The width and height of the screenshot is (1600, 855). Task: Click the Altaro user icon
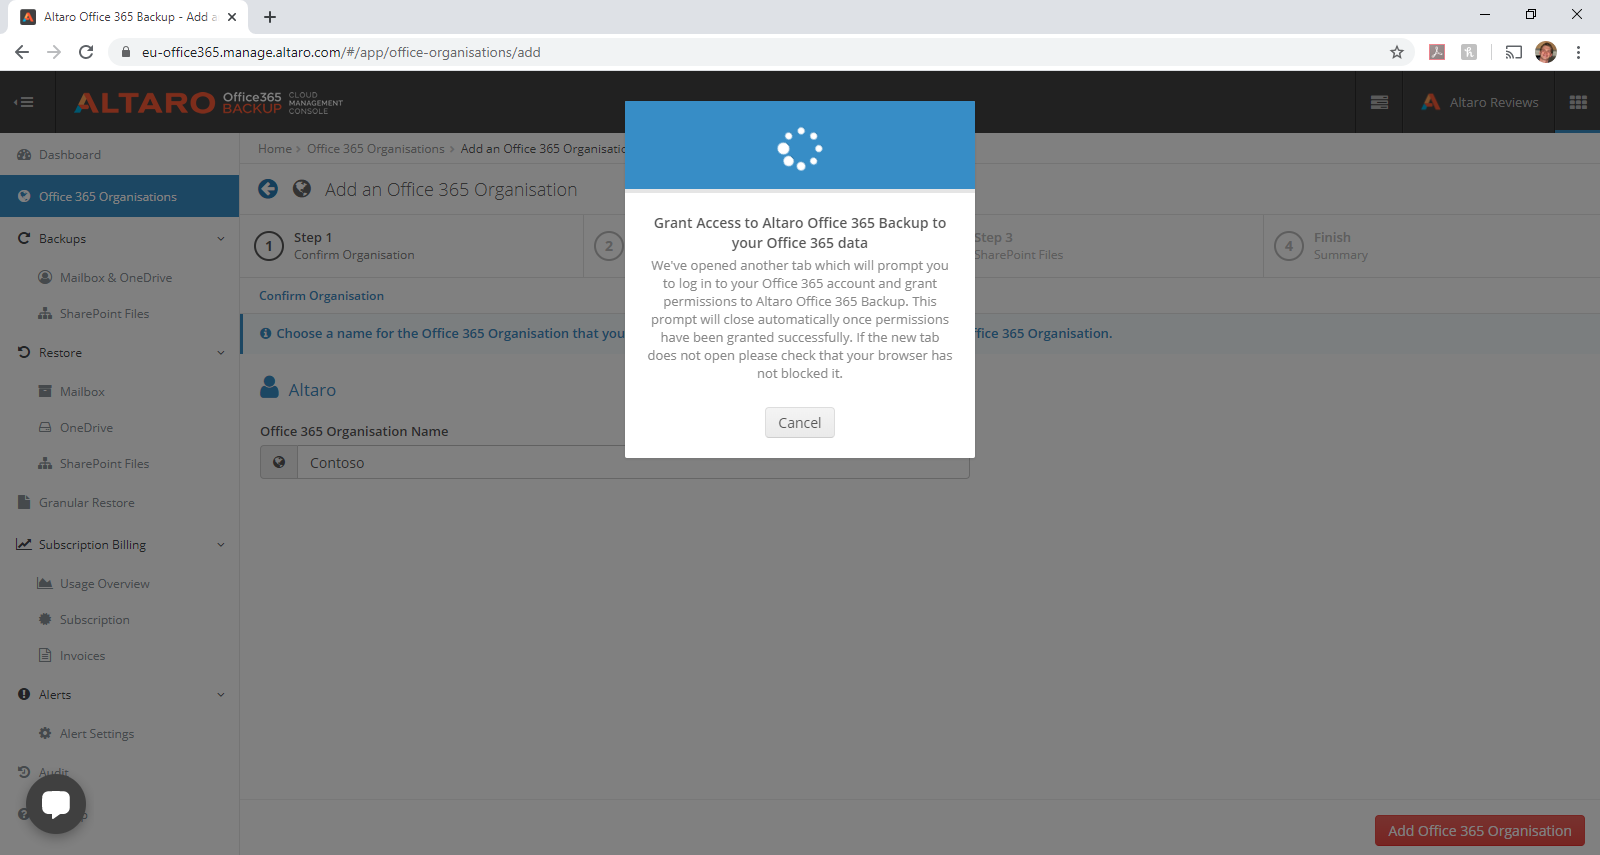[x=269, y=387]
